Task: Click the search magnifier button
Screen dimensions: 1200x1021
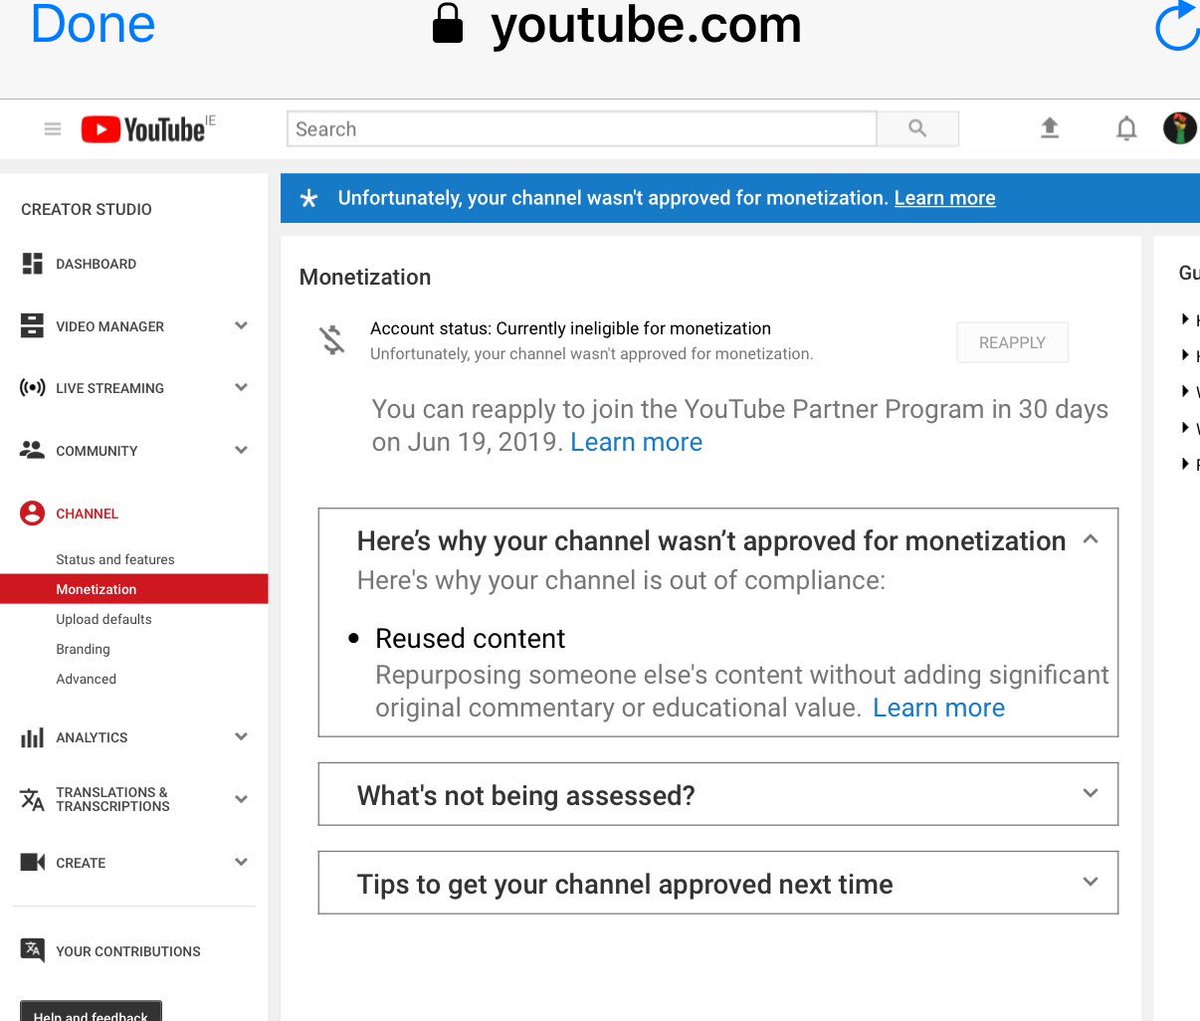Action: [x=917, y=128]
